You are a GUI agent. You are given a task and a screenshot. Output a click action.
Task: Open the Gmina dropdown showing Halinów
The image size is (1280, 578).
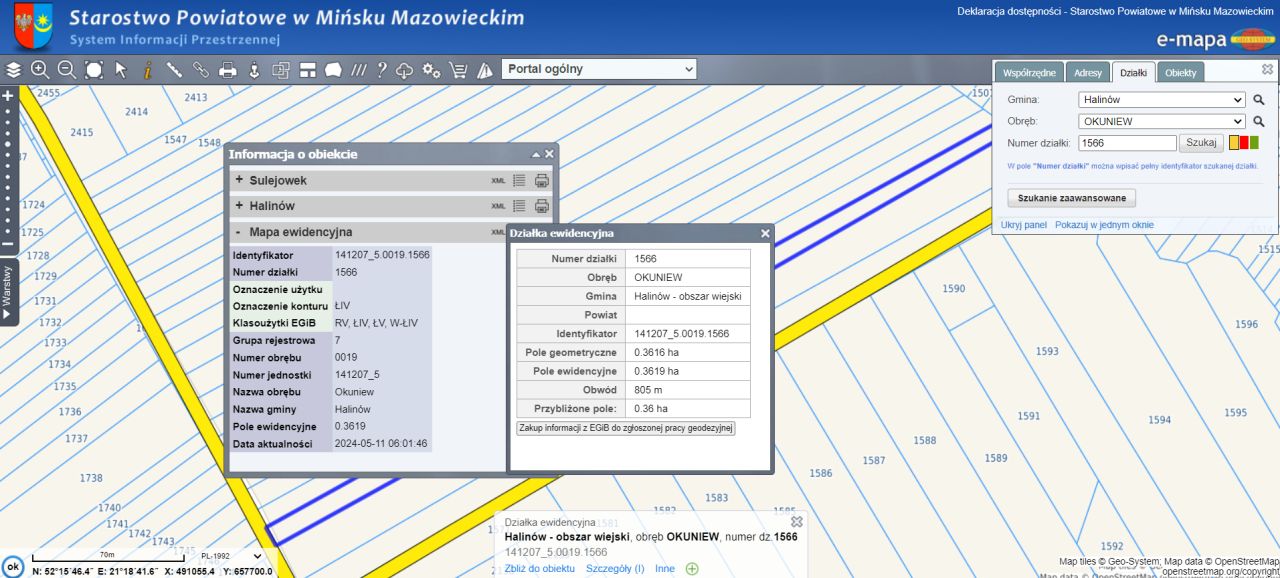click(x=1161, y=100)
